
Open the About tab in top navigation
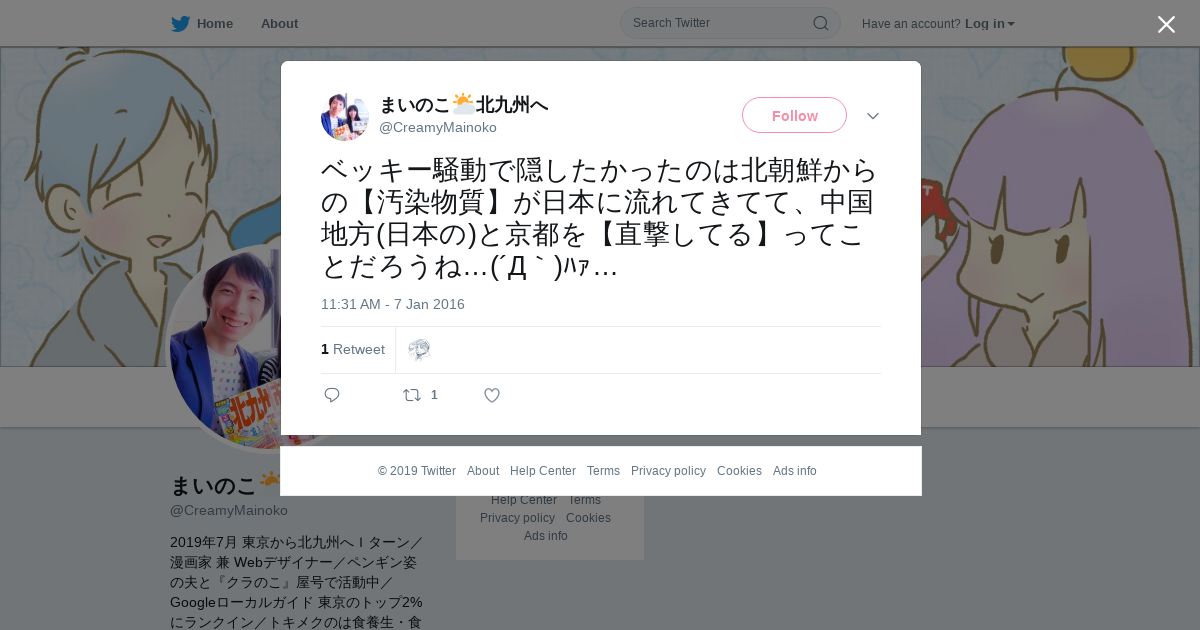(x=279, y=24)
